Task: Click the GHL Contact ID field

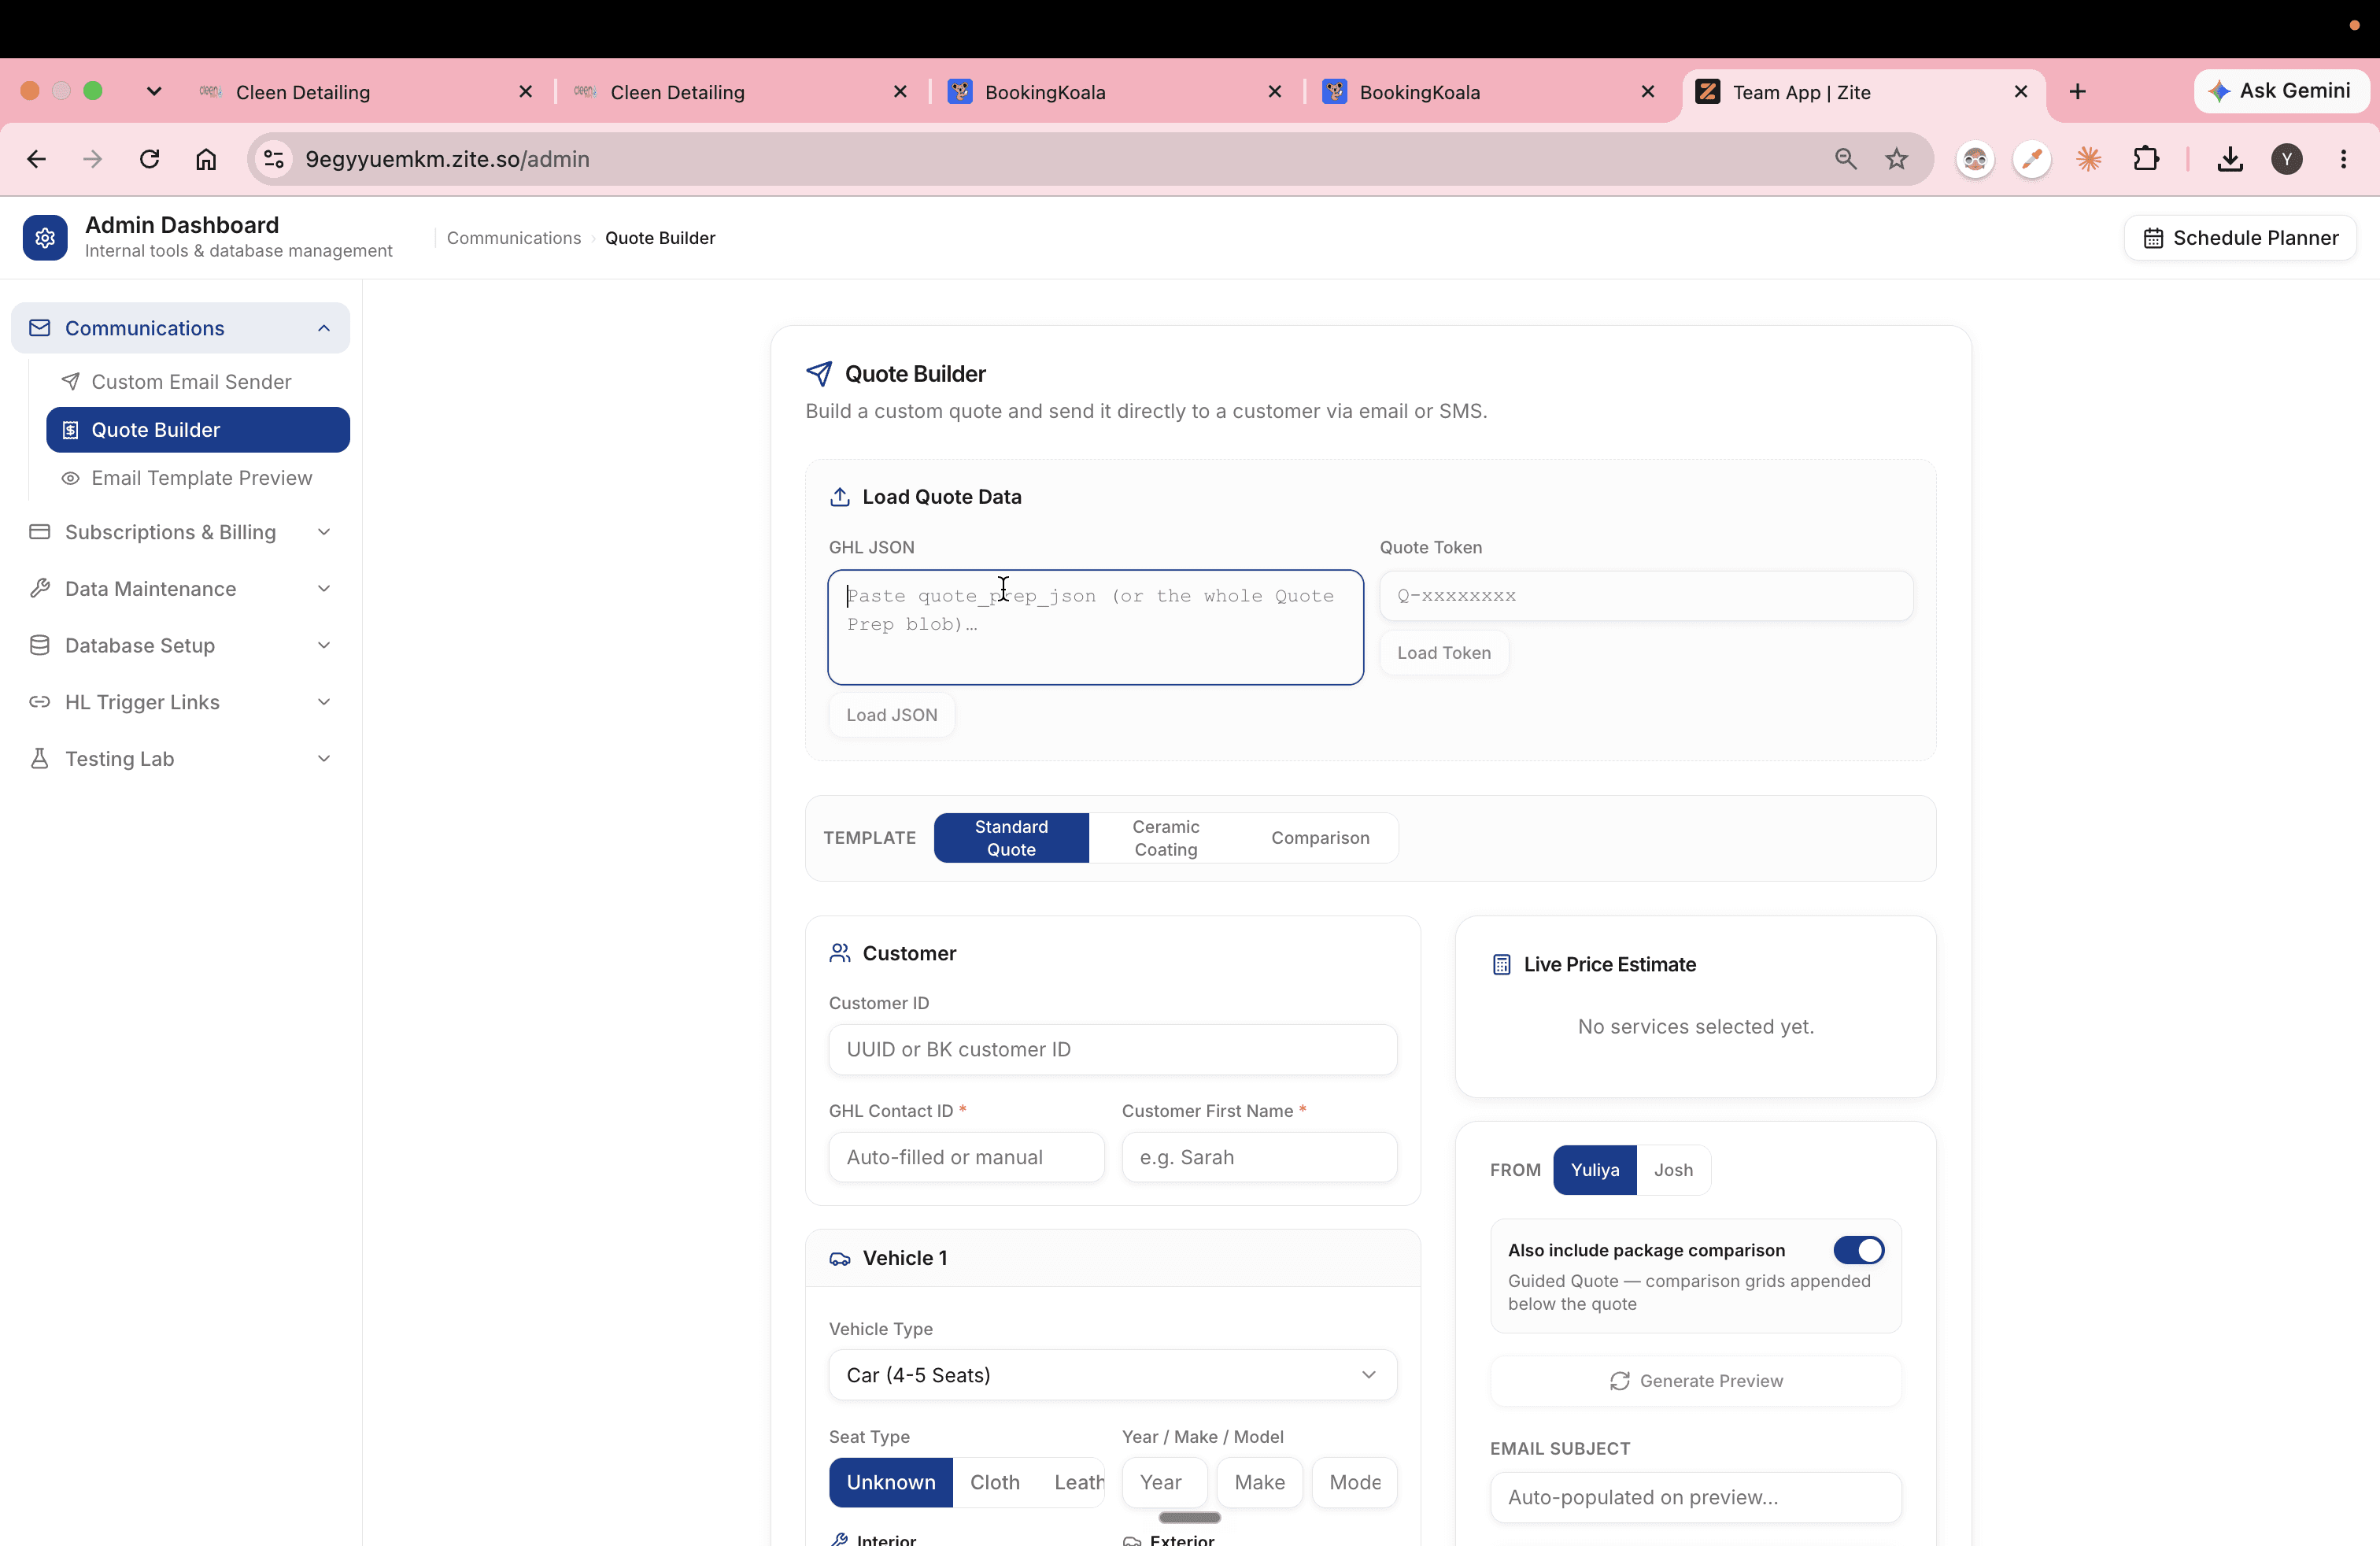Action: [x=966, y=1158]
